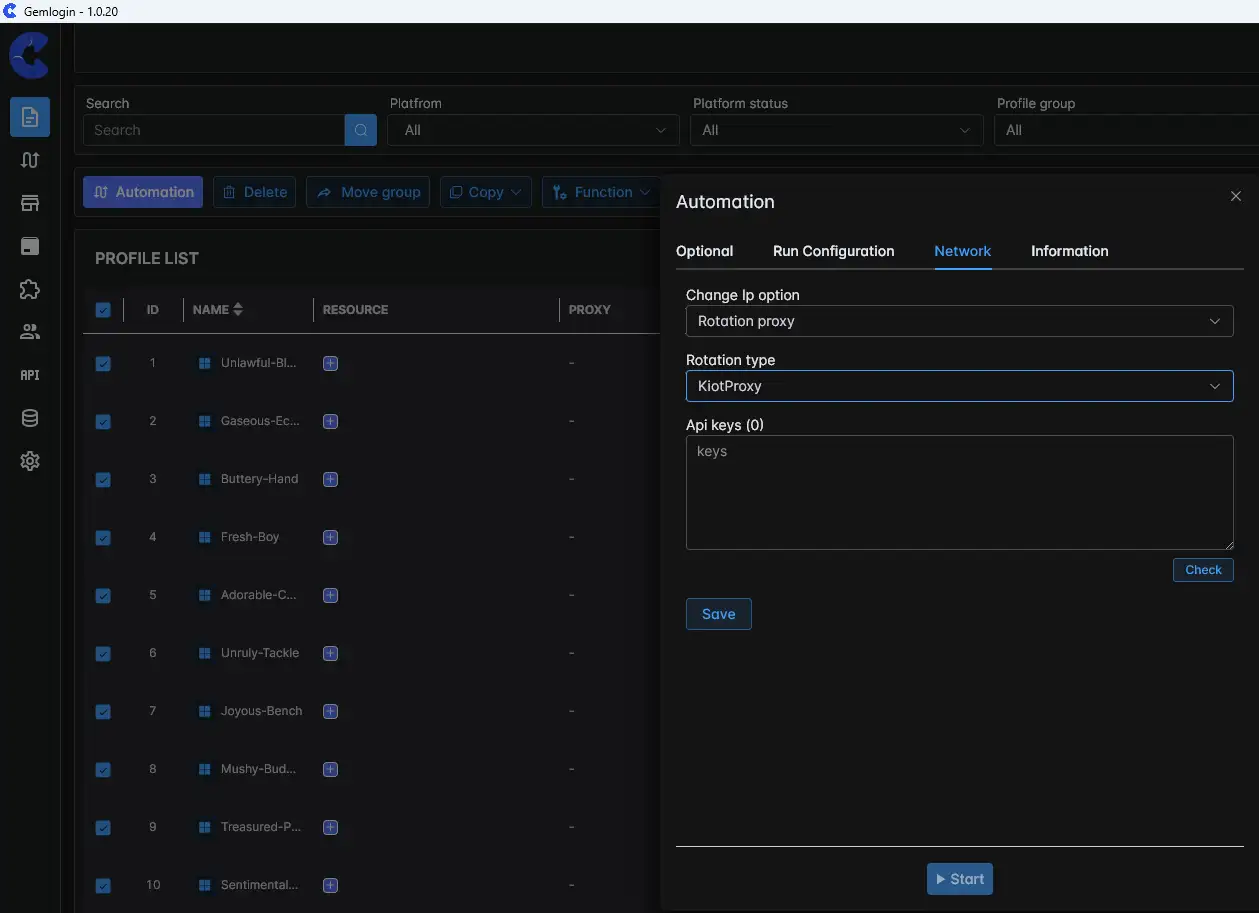Add resource to Adorable-C... profile row
Image resolution: width=1259 pixels, height=913 pixels.
coord(331,595)
